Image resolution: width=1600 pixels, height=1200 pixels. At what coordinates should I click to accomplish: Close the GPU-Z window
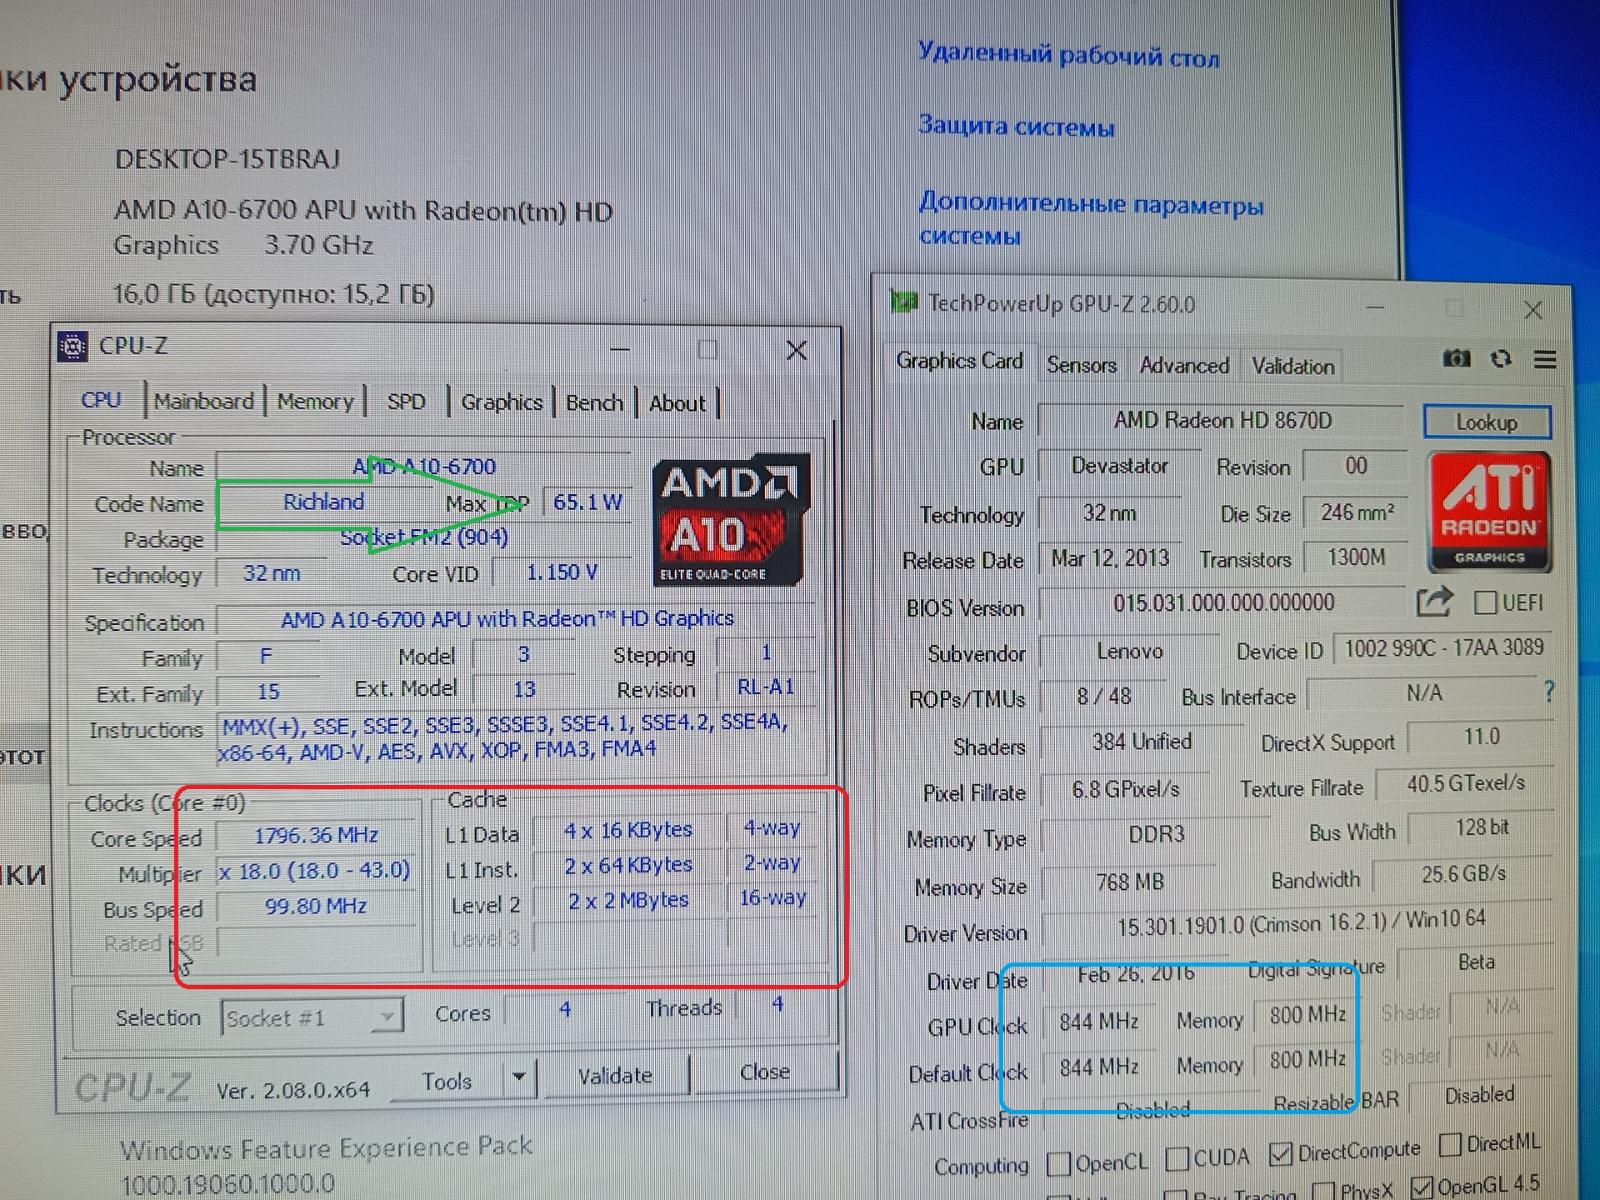pos(1533,310)
